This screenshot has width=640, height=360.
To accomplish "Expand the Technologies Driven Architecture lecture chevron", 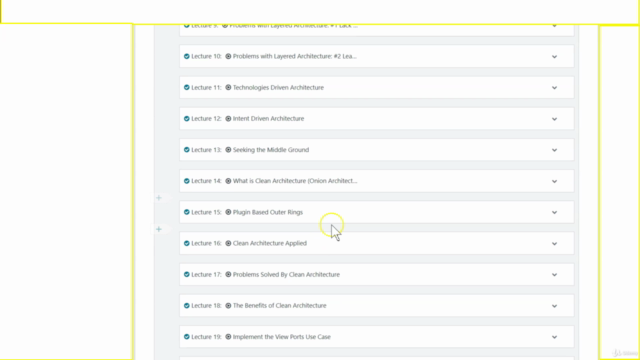I will click(554, 88).
